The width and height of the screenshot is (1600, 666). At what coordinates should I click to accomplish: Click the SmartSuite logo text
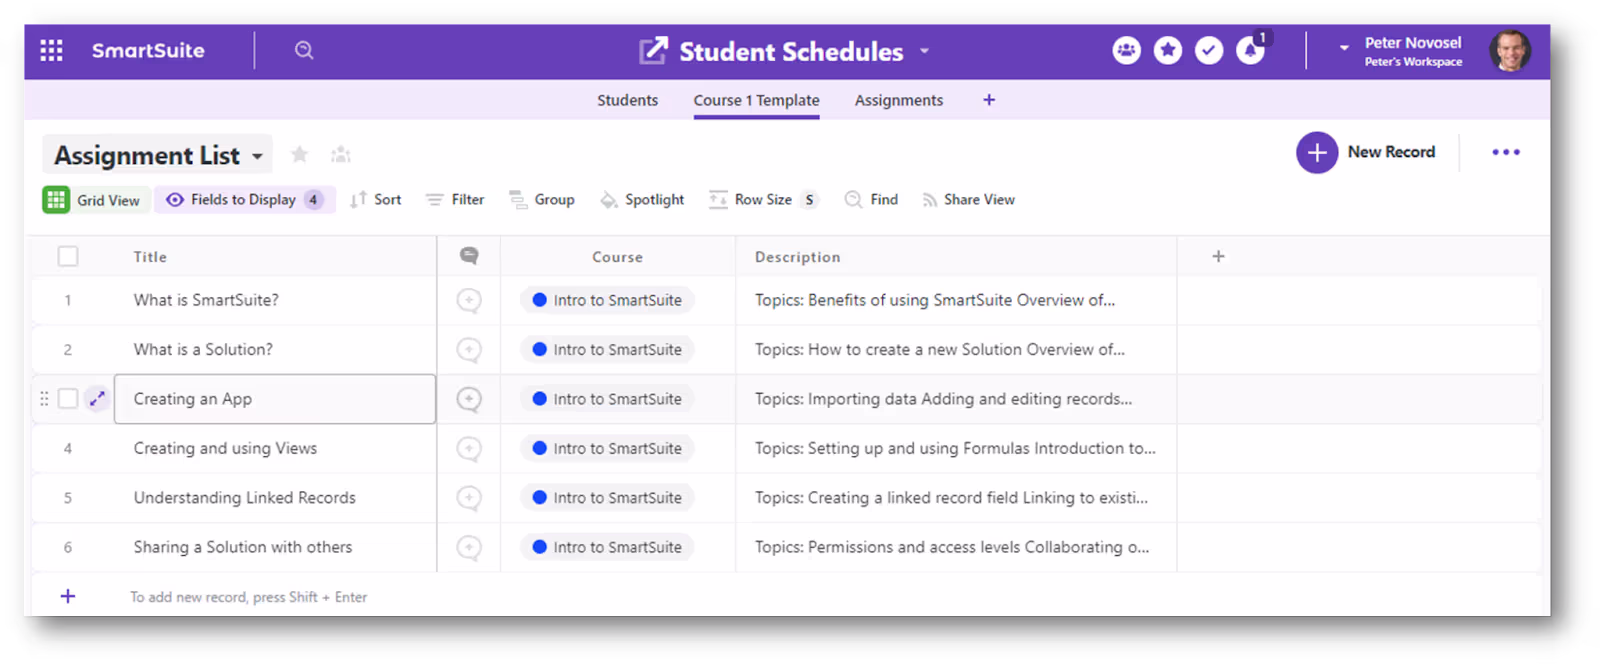click(148, 50)
